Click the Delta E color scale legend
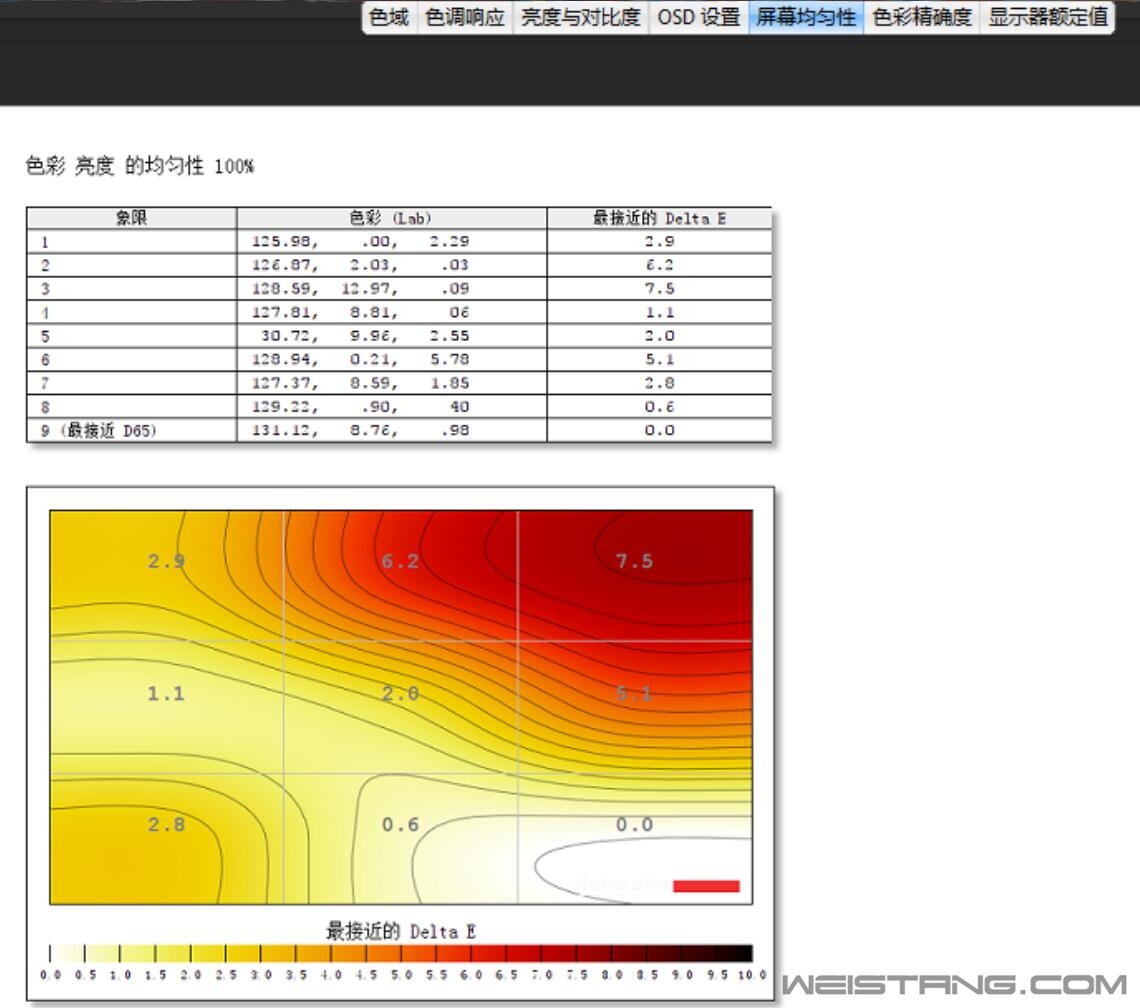1140x1008 pixels. tap(400, 953)
